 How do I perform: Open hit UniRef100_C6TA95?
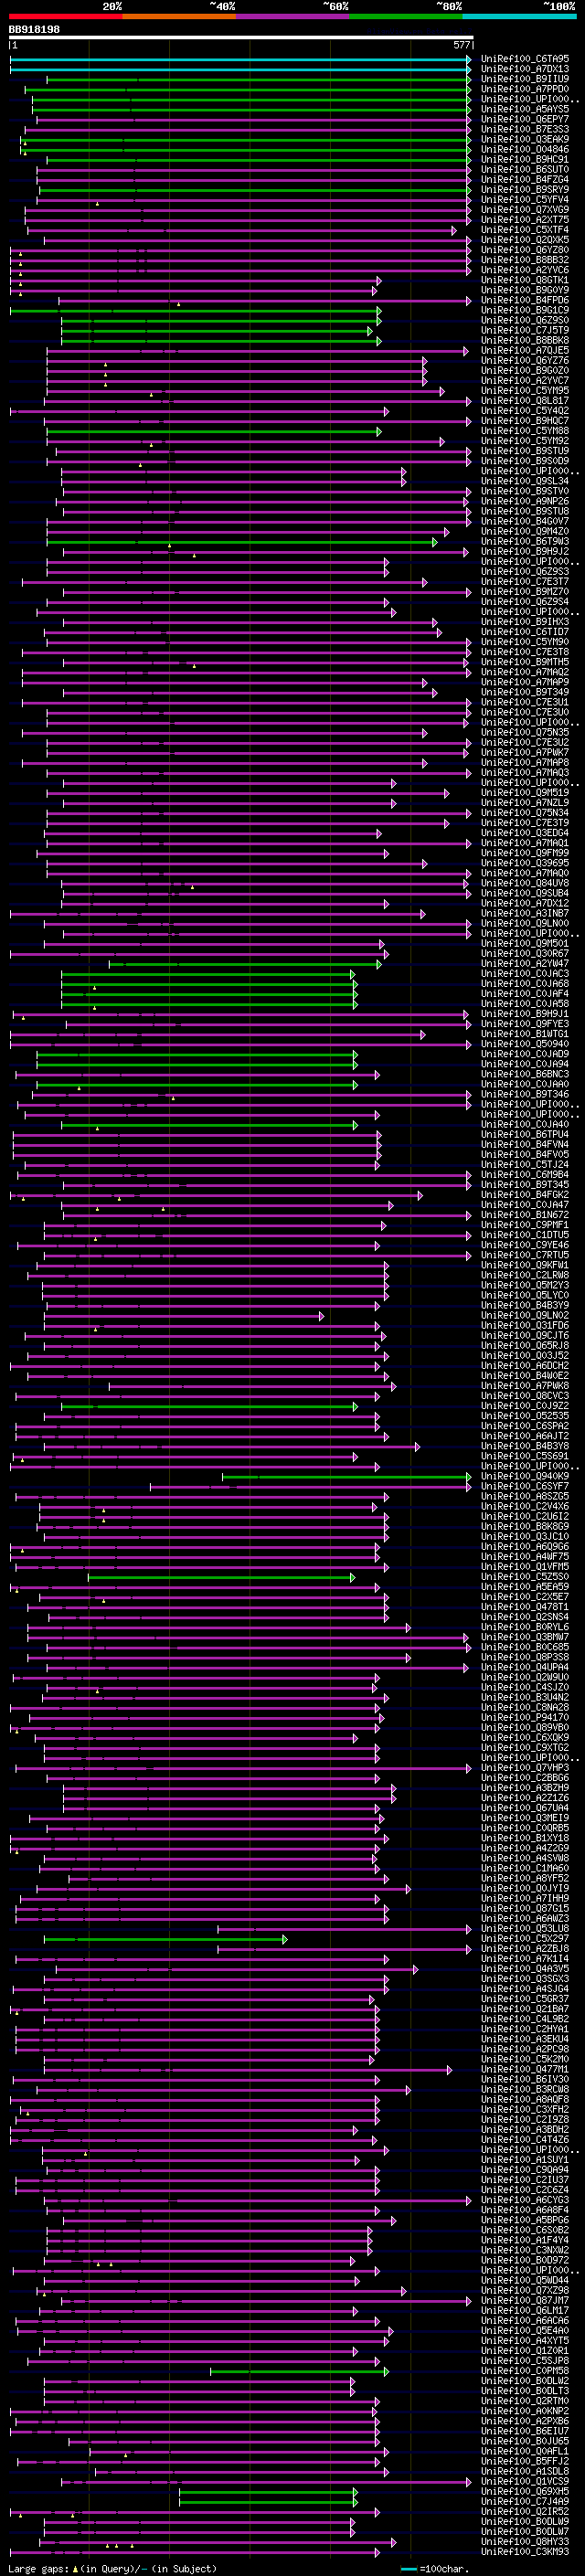[x=525, y=59]
